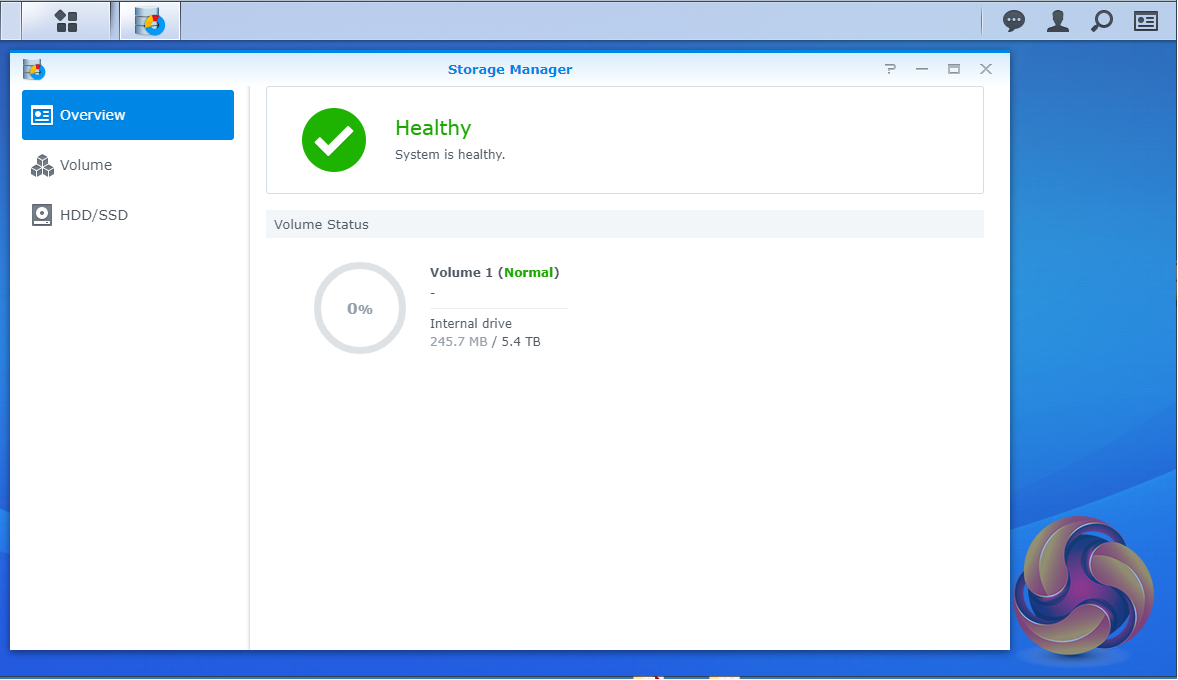Open the user account options icon
1178x680 pixels.
(1058, 21)
